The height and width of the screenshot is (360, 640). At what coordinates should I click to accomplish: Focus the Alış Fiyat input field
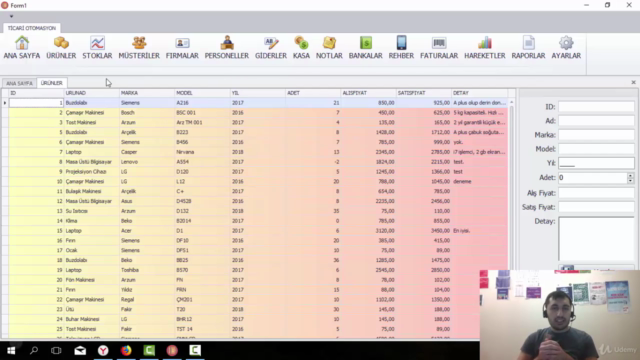596,193
